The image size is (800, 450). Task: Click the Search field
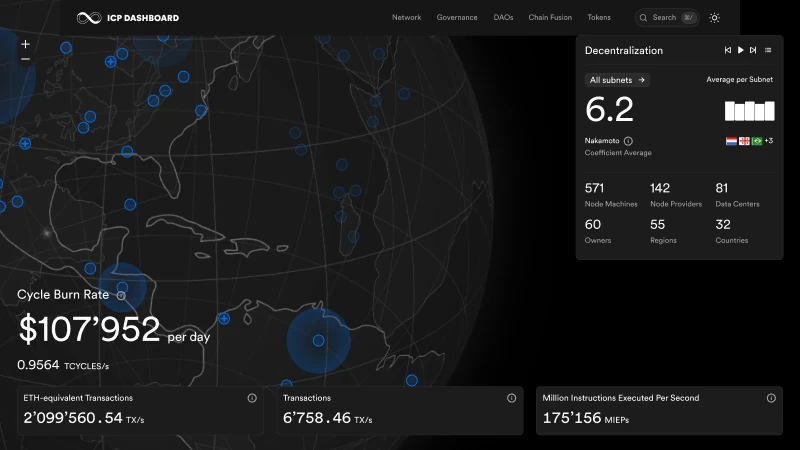pyautogui.click(x=667, y=17)
